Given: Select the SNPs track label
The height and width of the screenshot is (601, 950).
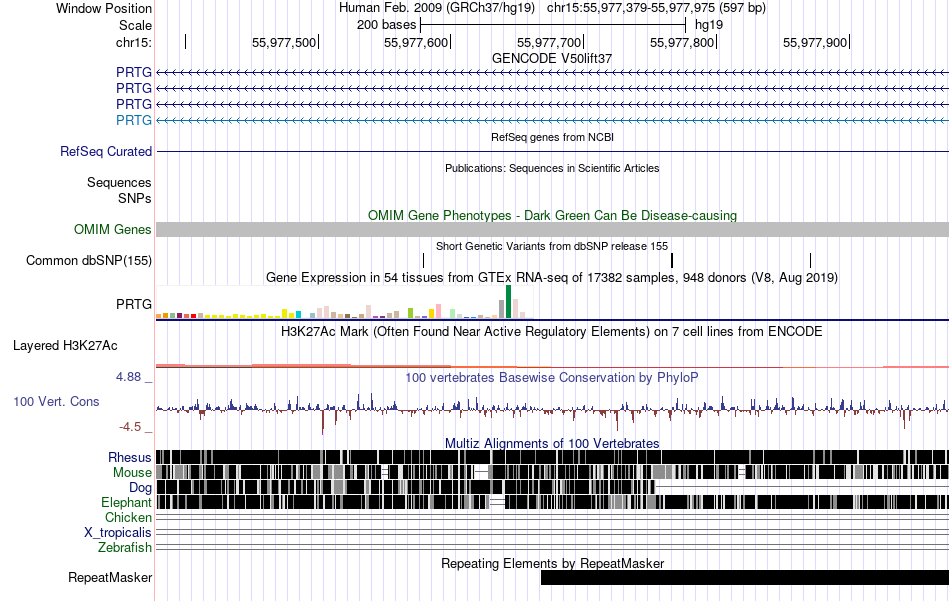Looking at the screenshot, I should [x=135, y=198].
